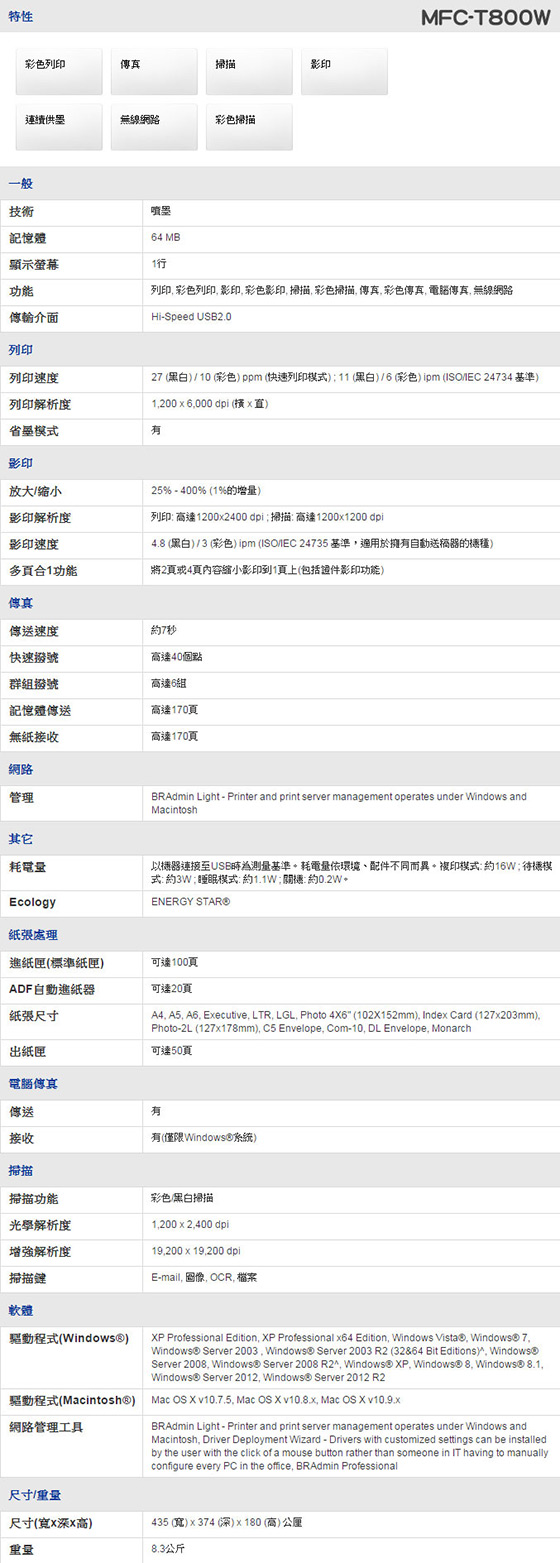Click the 25% - 400% zoom value
Screen dimensions: 560x1563
pyautogui.click(x=206, y=491)
